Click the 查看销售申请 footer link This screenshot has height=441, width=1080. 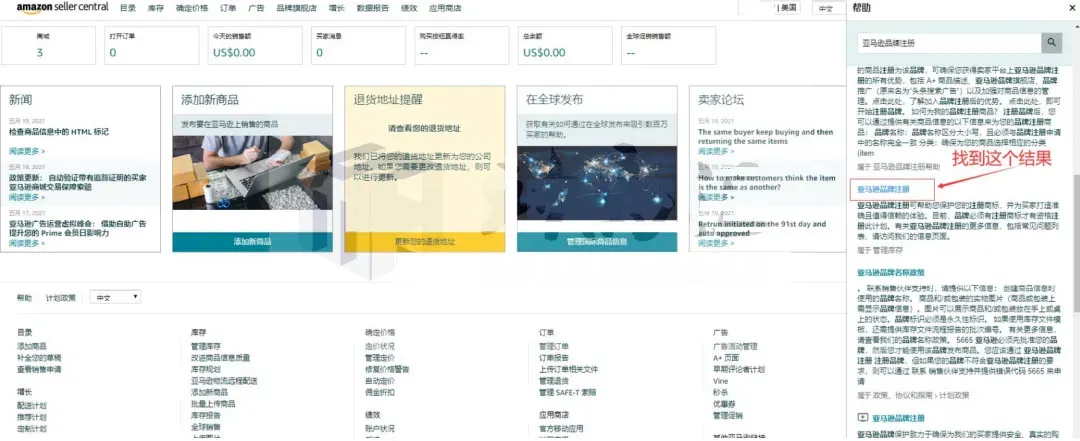coord(39,369)
